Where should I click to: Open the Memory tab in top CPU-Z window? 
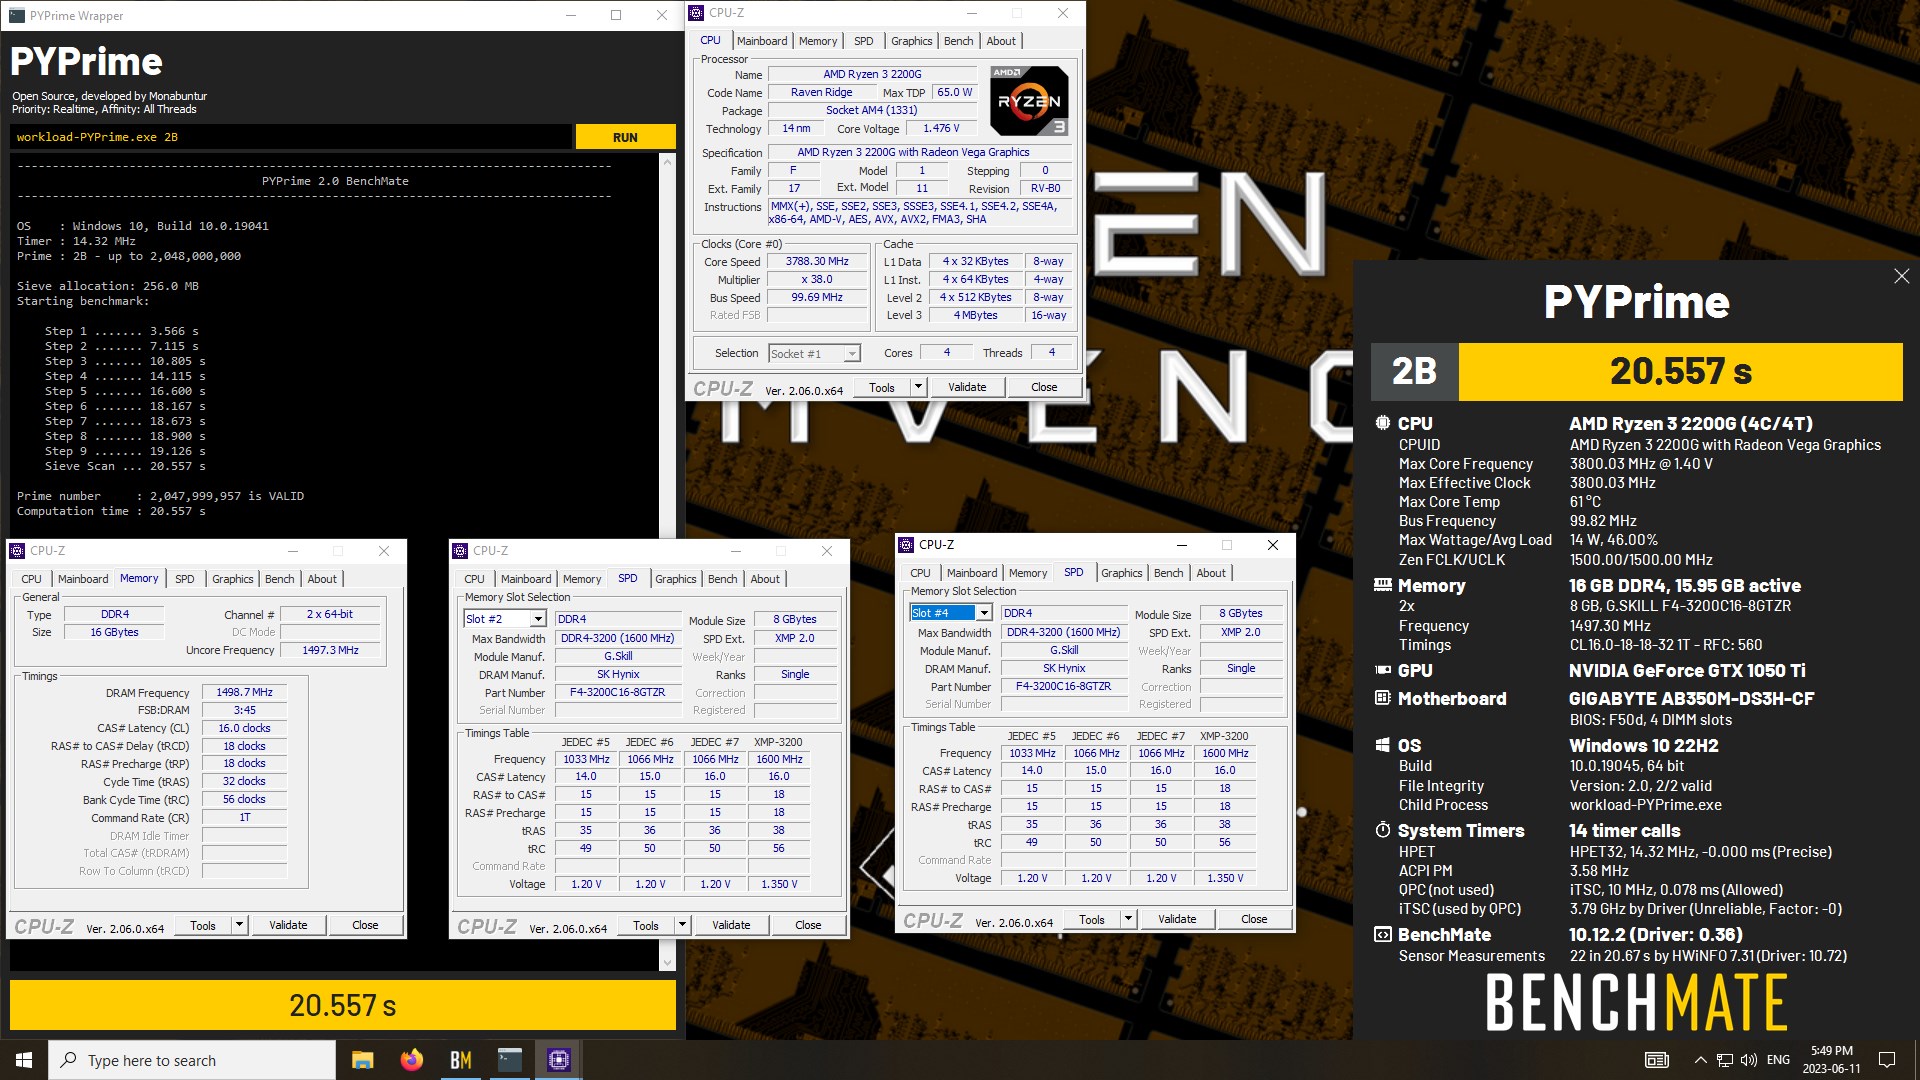818,41
